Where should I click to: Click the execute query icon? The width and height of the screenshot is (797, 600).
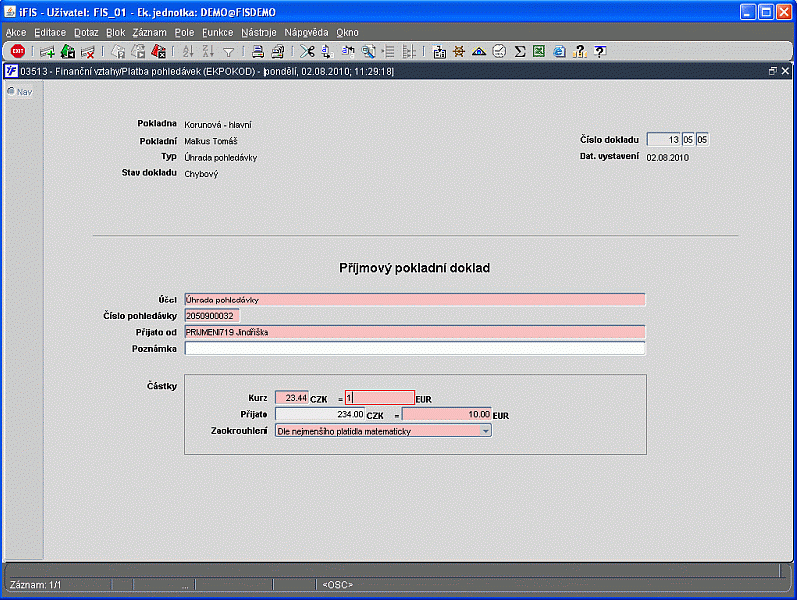(138, 51)
